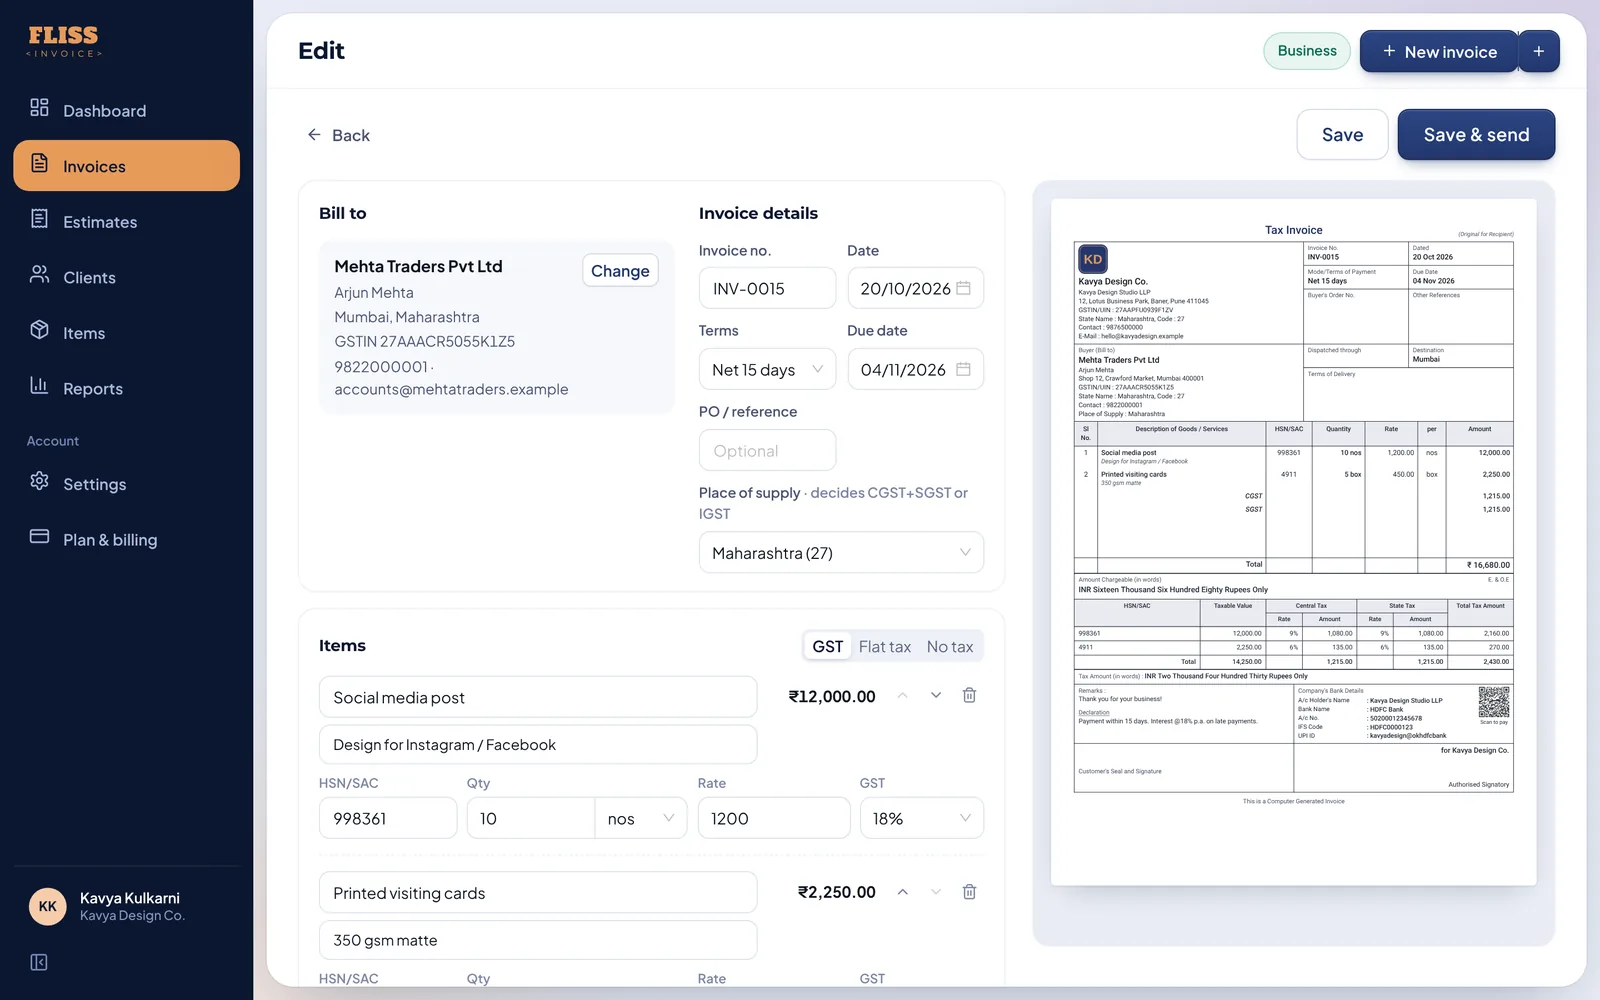The width and height of the screenshot is (1600, 1000).
Task: Delete the Printed visiting cards item
Action: [969, 892]
